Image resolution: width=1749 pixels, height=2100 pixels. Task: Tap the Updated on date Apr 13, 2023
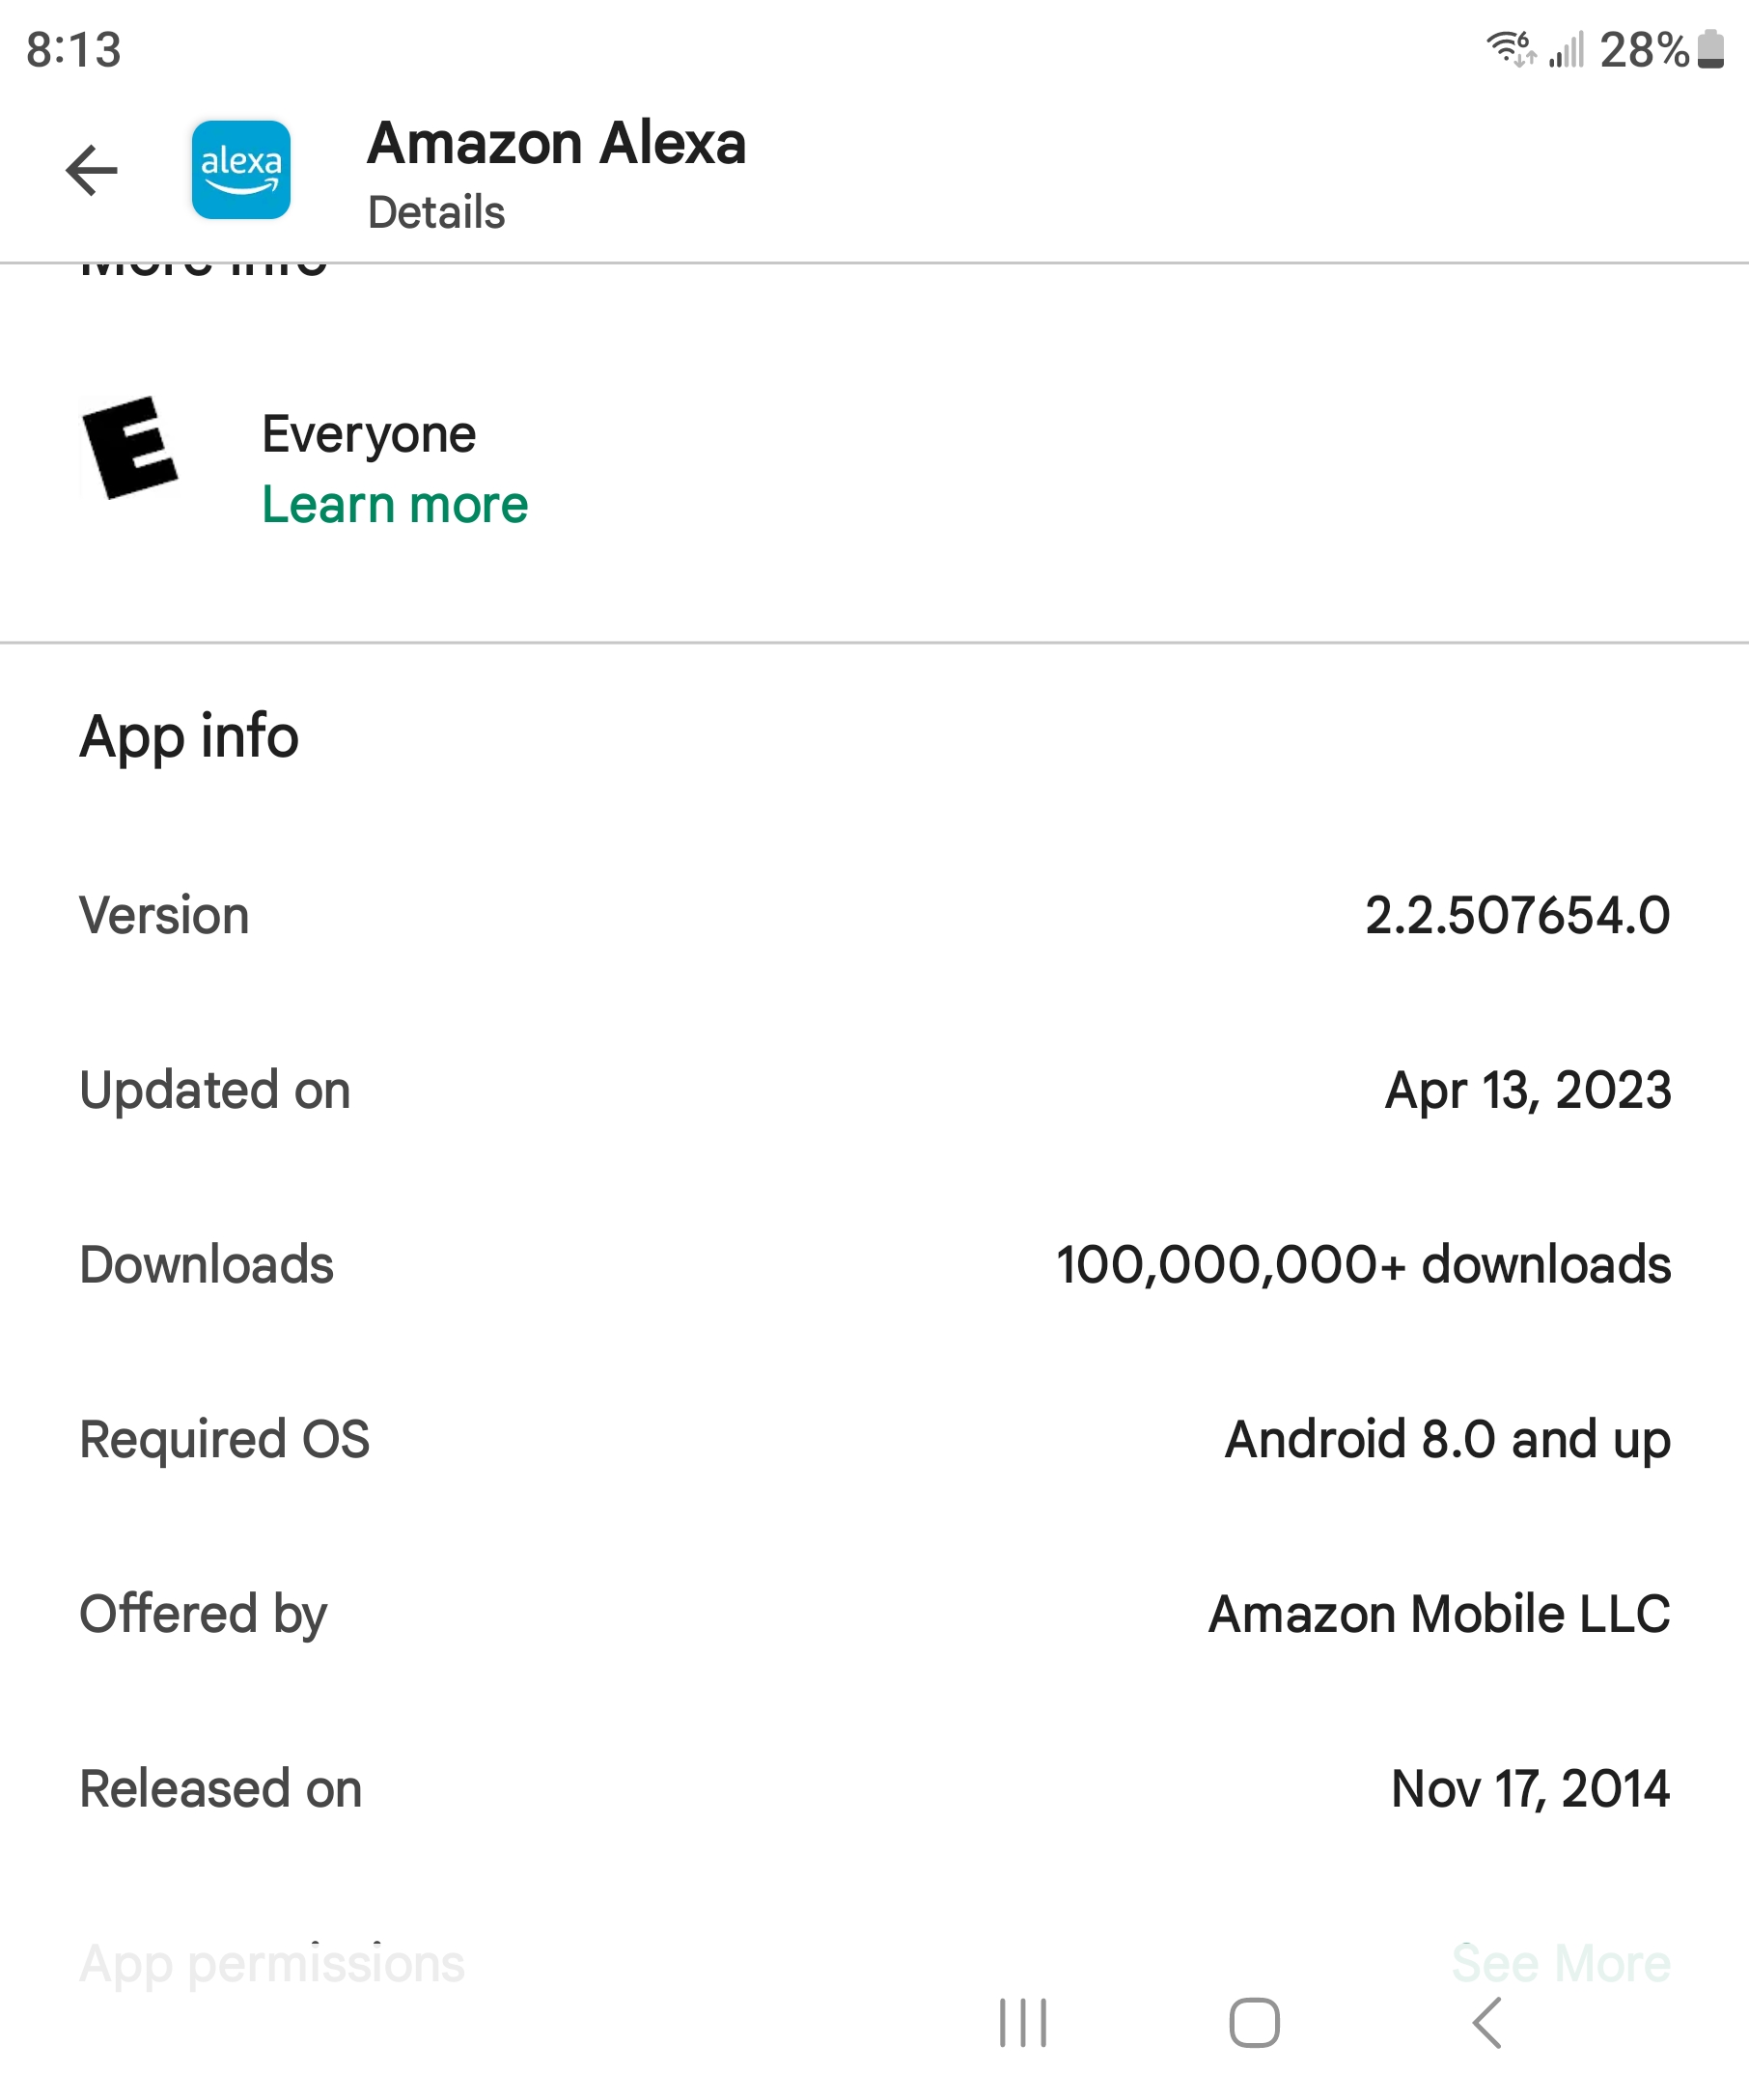click(x=1527, y=1090)
